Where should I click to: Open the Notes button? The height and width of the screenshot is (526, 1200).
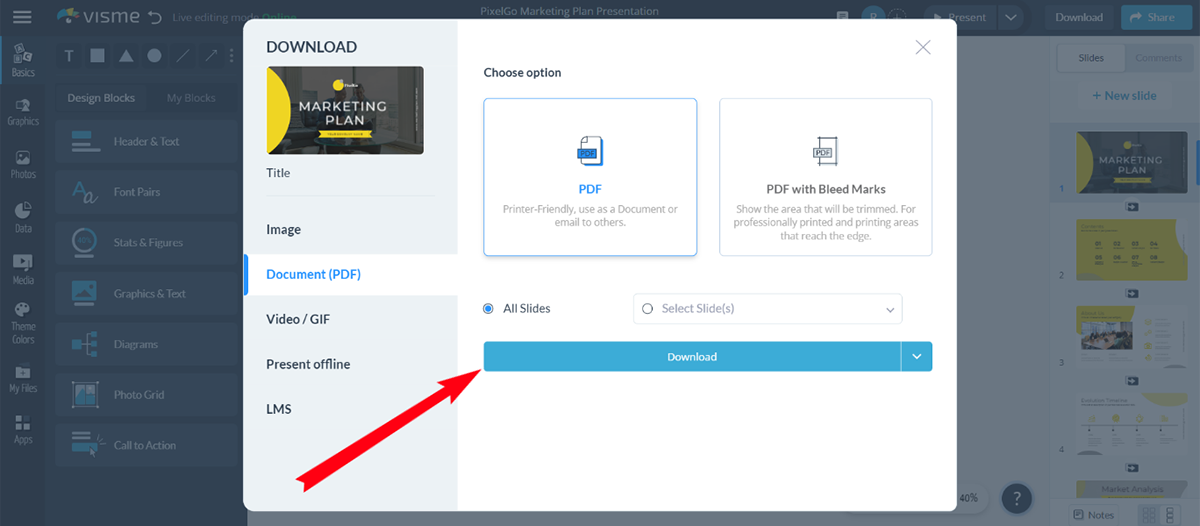[x=1093, y=515]
